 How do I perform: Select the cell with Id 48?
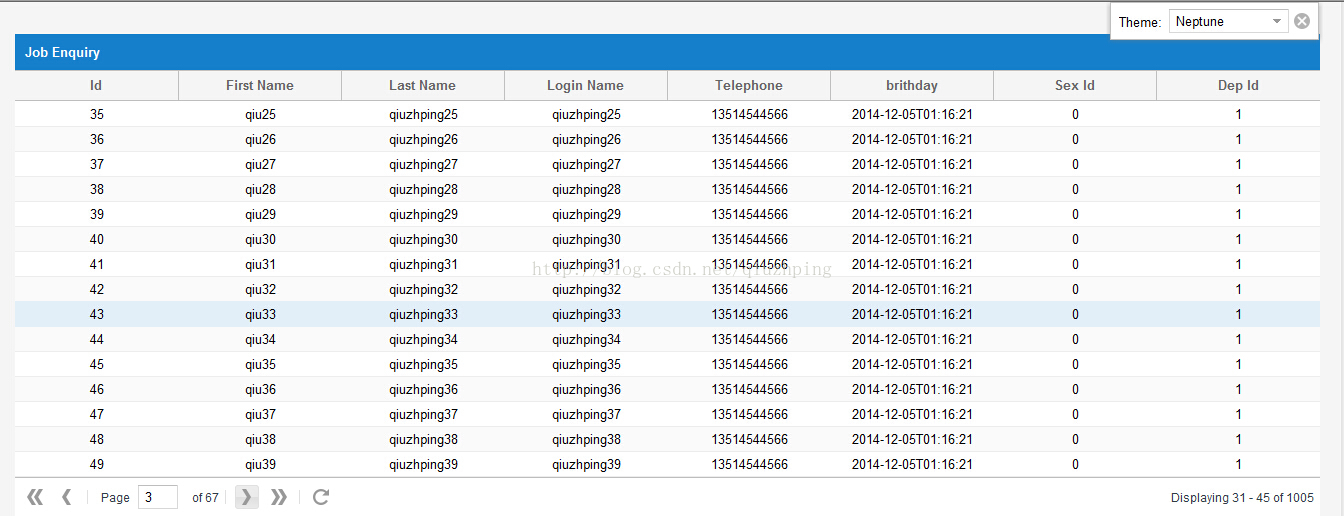tap(96, 439)
